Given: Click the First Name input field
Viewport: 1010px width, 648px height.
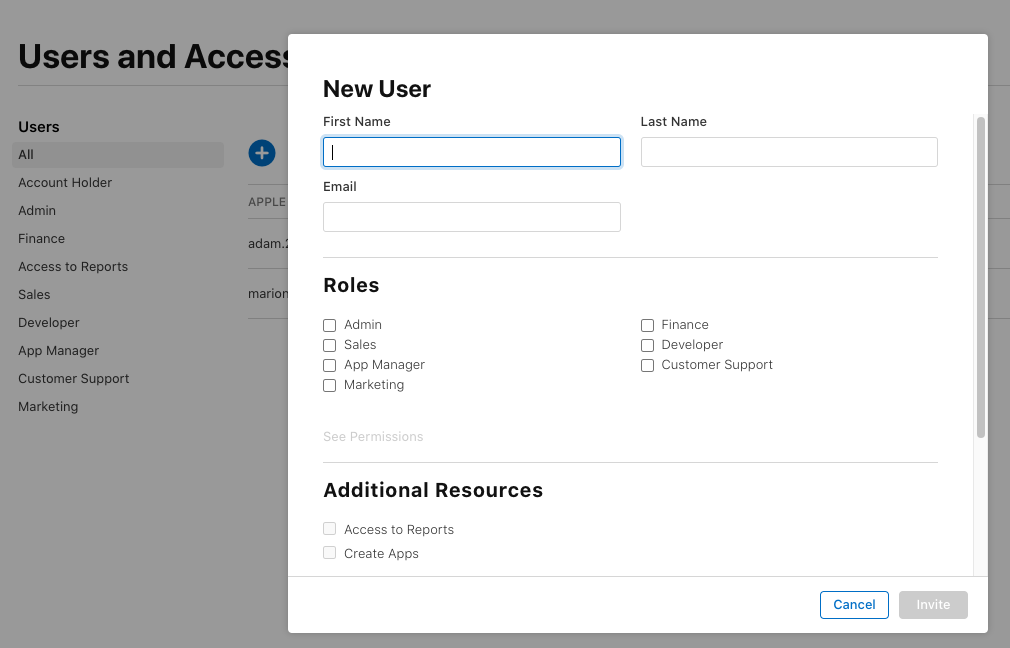Looking at the screenshot, I should tap(471, 152).
